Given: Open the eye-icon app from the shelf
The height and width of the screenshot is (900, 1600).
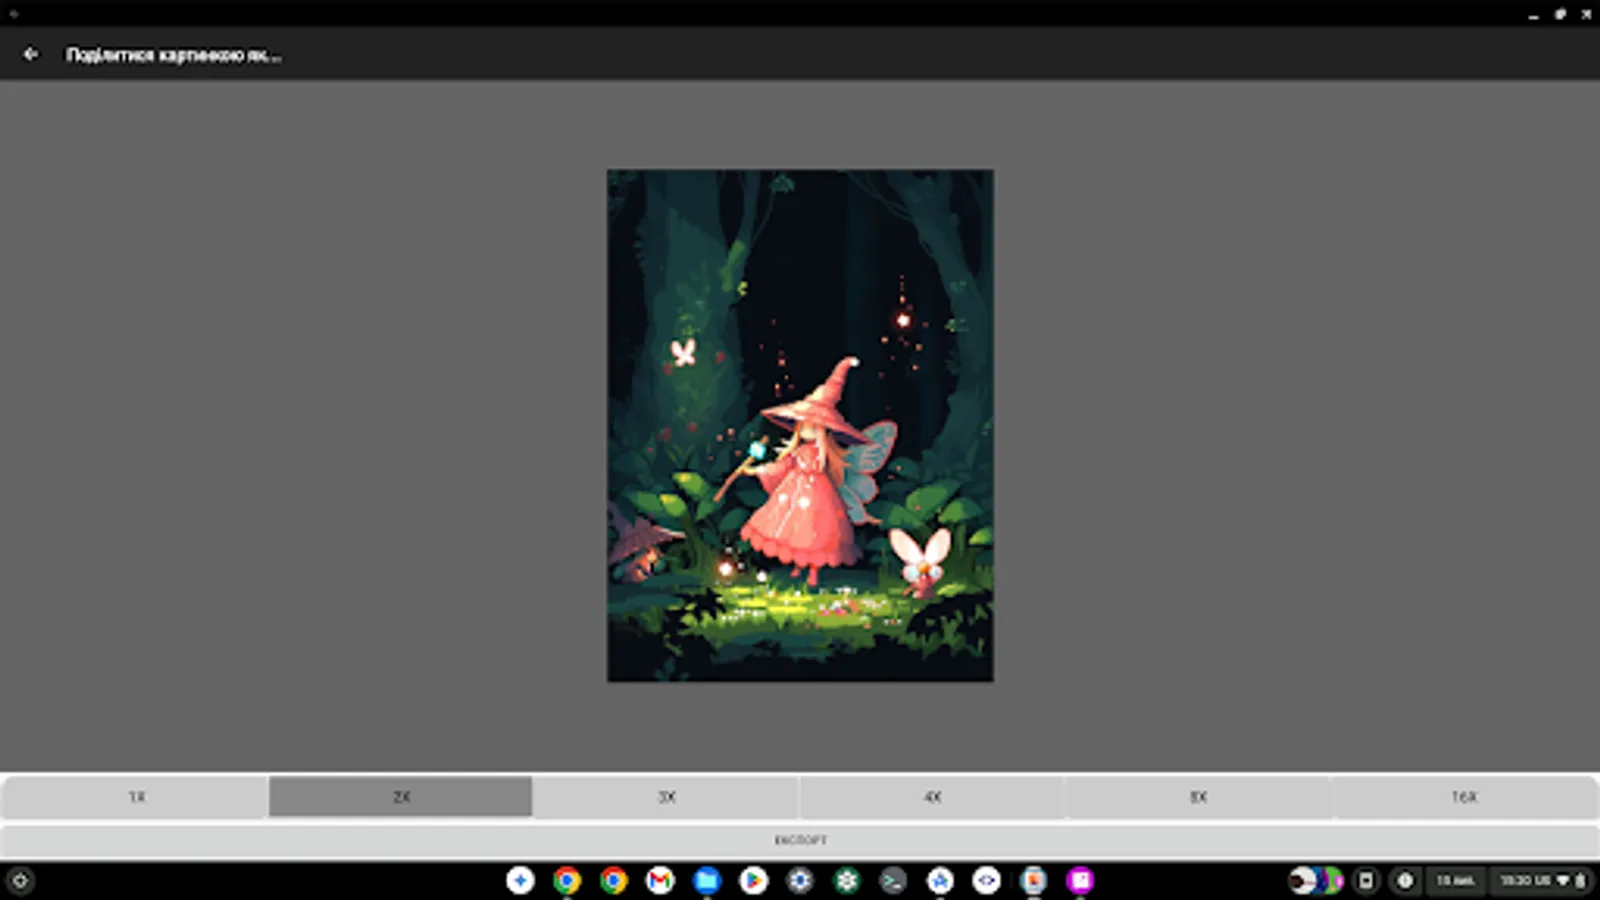Looking at the screenshot, I should (988, 881).
